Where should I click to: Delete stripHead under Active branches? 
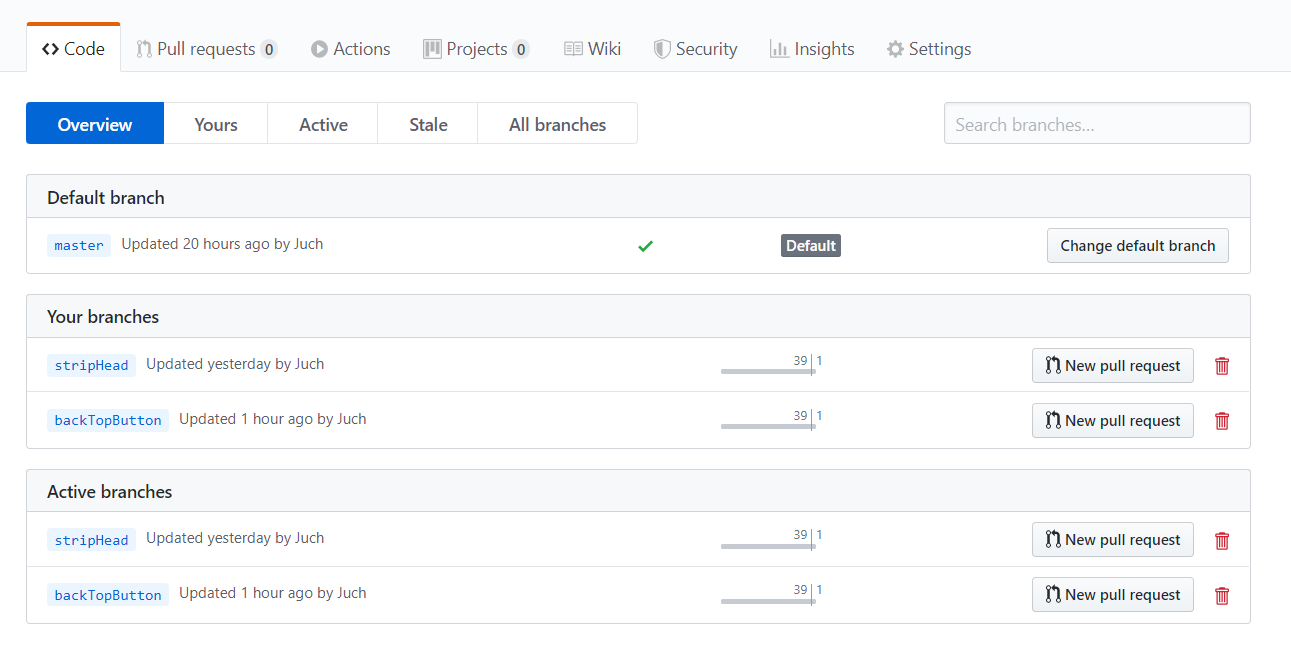[1221, 541]
